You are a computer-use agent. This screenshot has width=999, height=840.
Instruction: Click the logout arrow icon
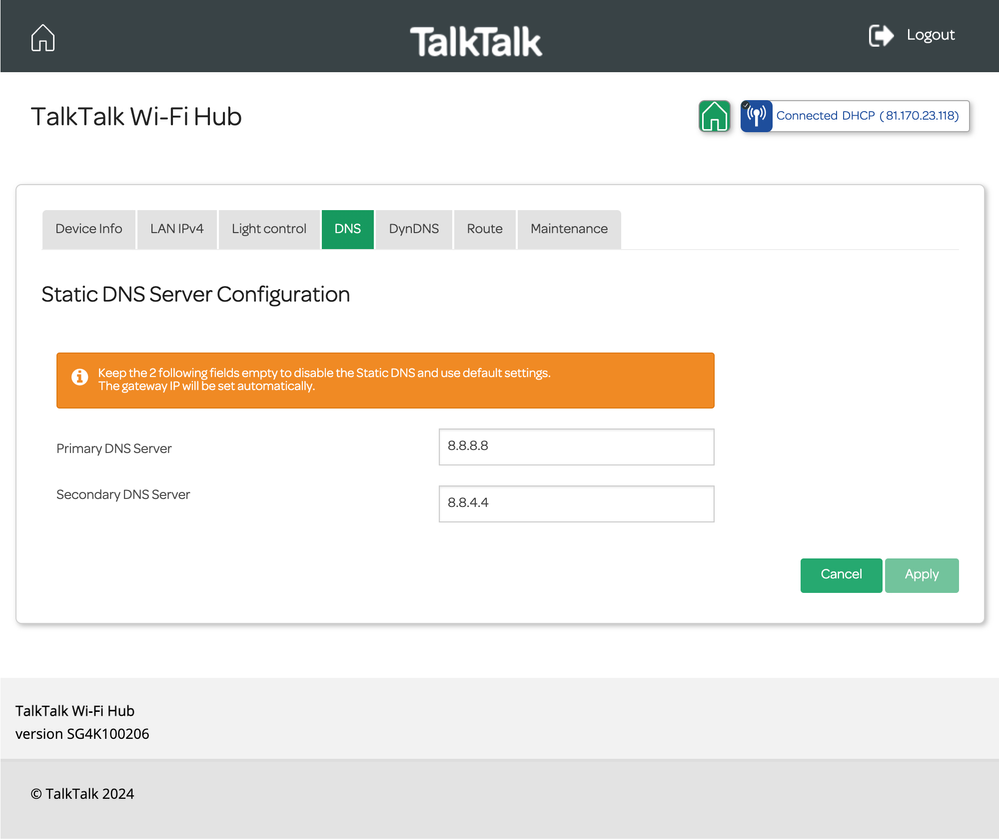pyautogui.click(x=880, y=36)
